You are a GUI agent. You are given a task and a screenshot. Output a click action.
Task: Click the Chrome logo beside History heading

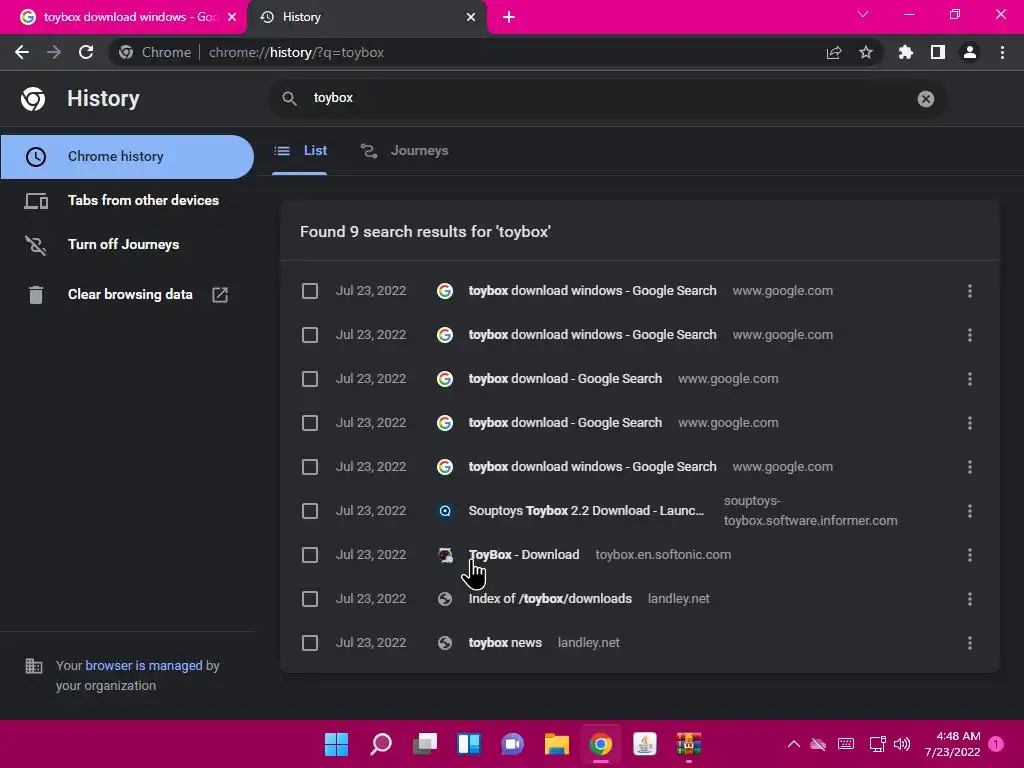(x=33, y=99)
